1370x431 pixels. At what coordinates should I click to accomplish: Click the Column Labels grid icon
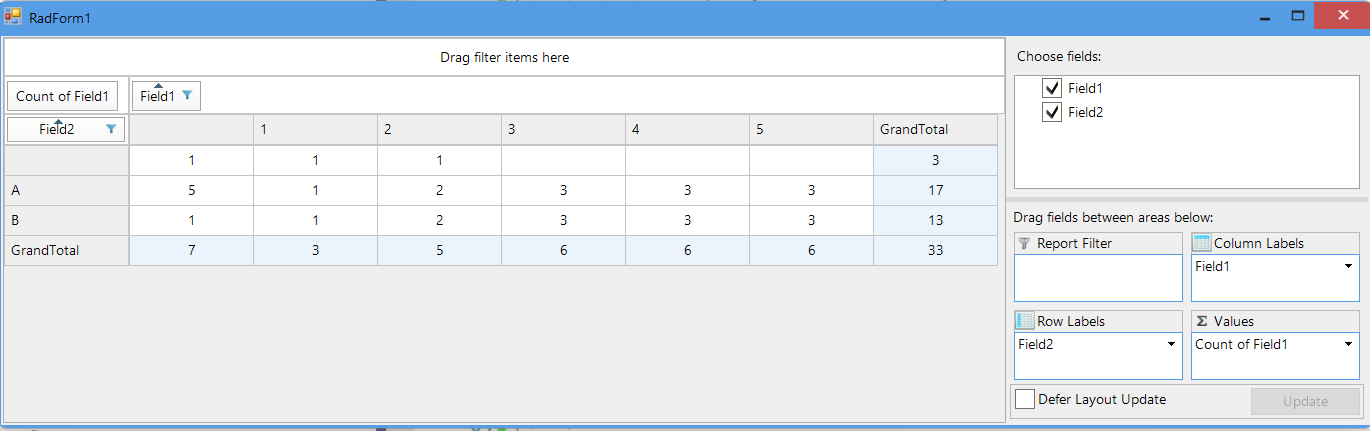pyautogui.click(x=1201, y=243)
